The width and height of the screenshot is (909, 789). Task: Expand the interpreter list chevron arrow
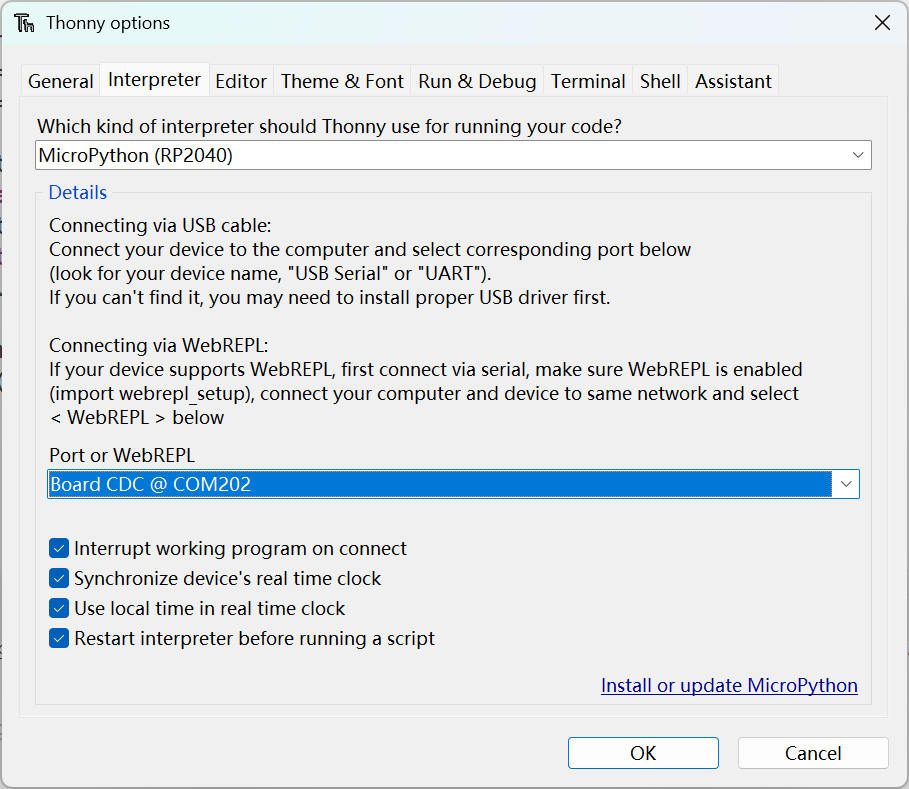tap(858, 155)
